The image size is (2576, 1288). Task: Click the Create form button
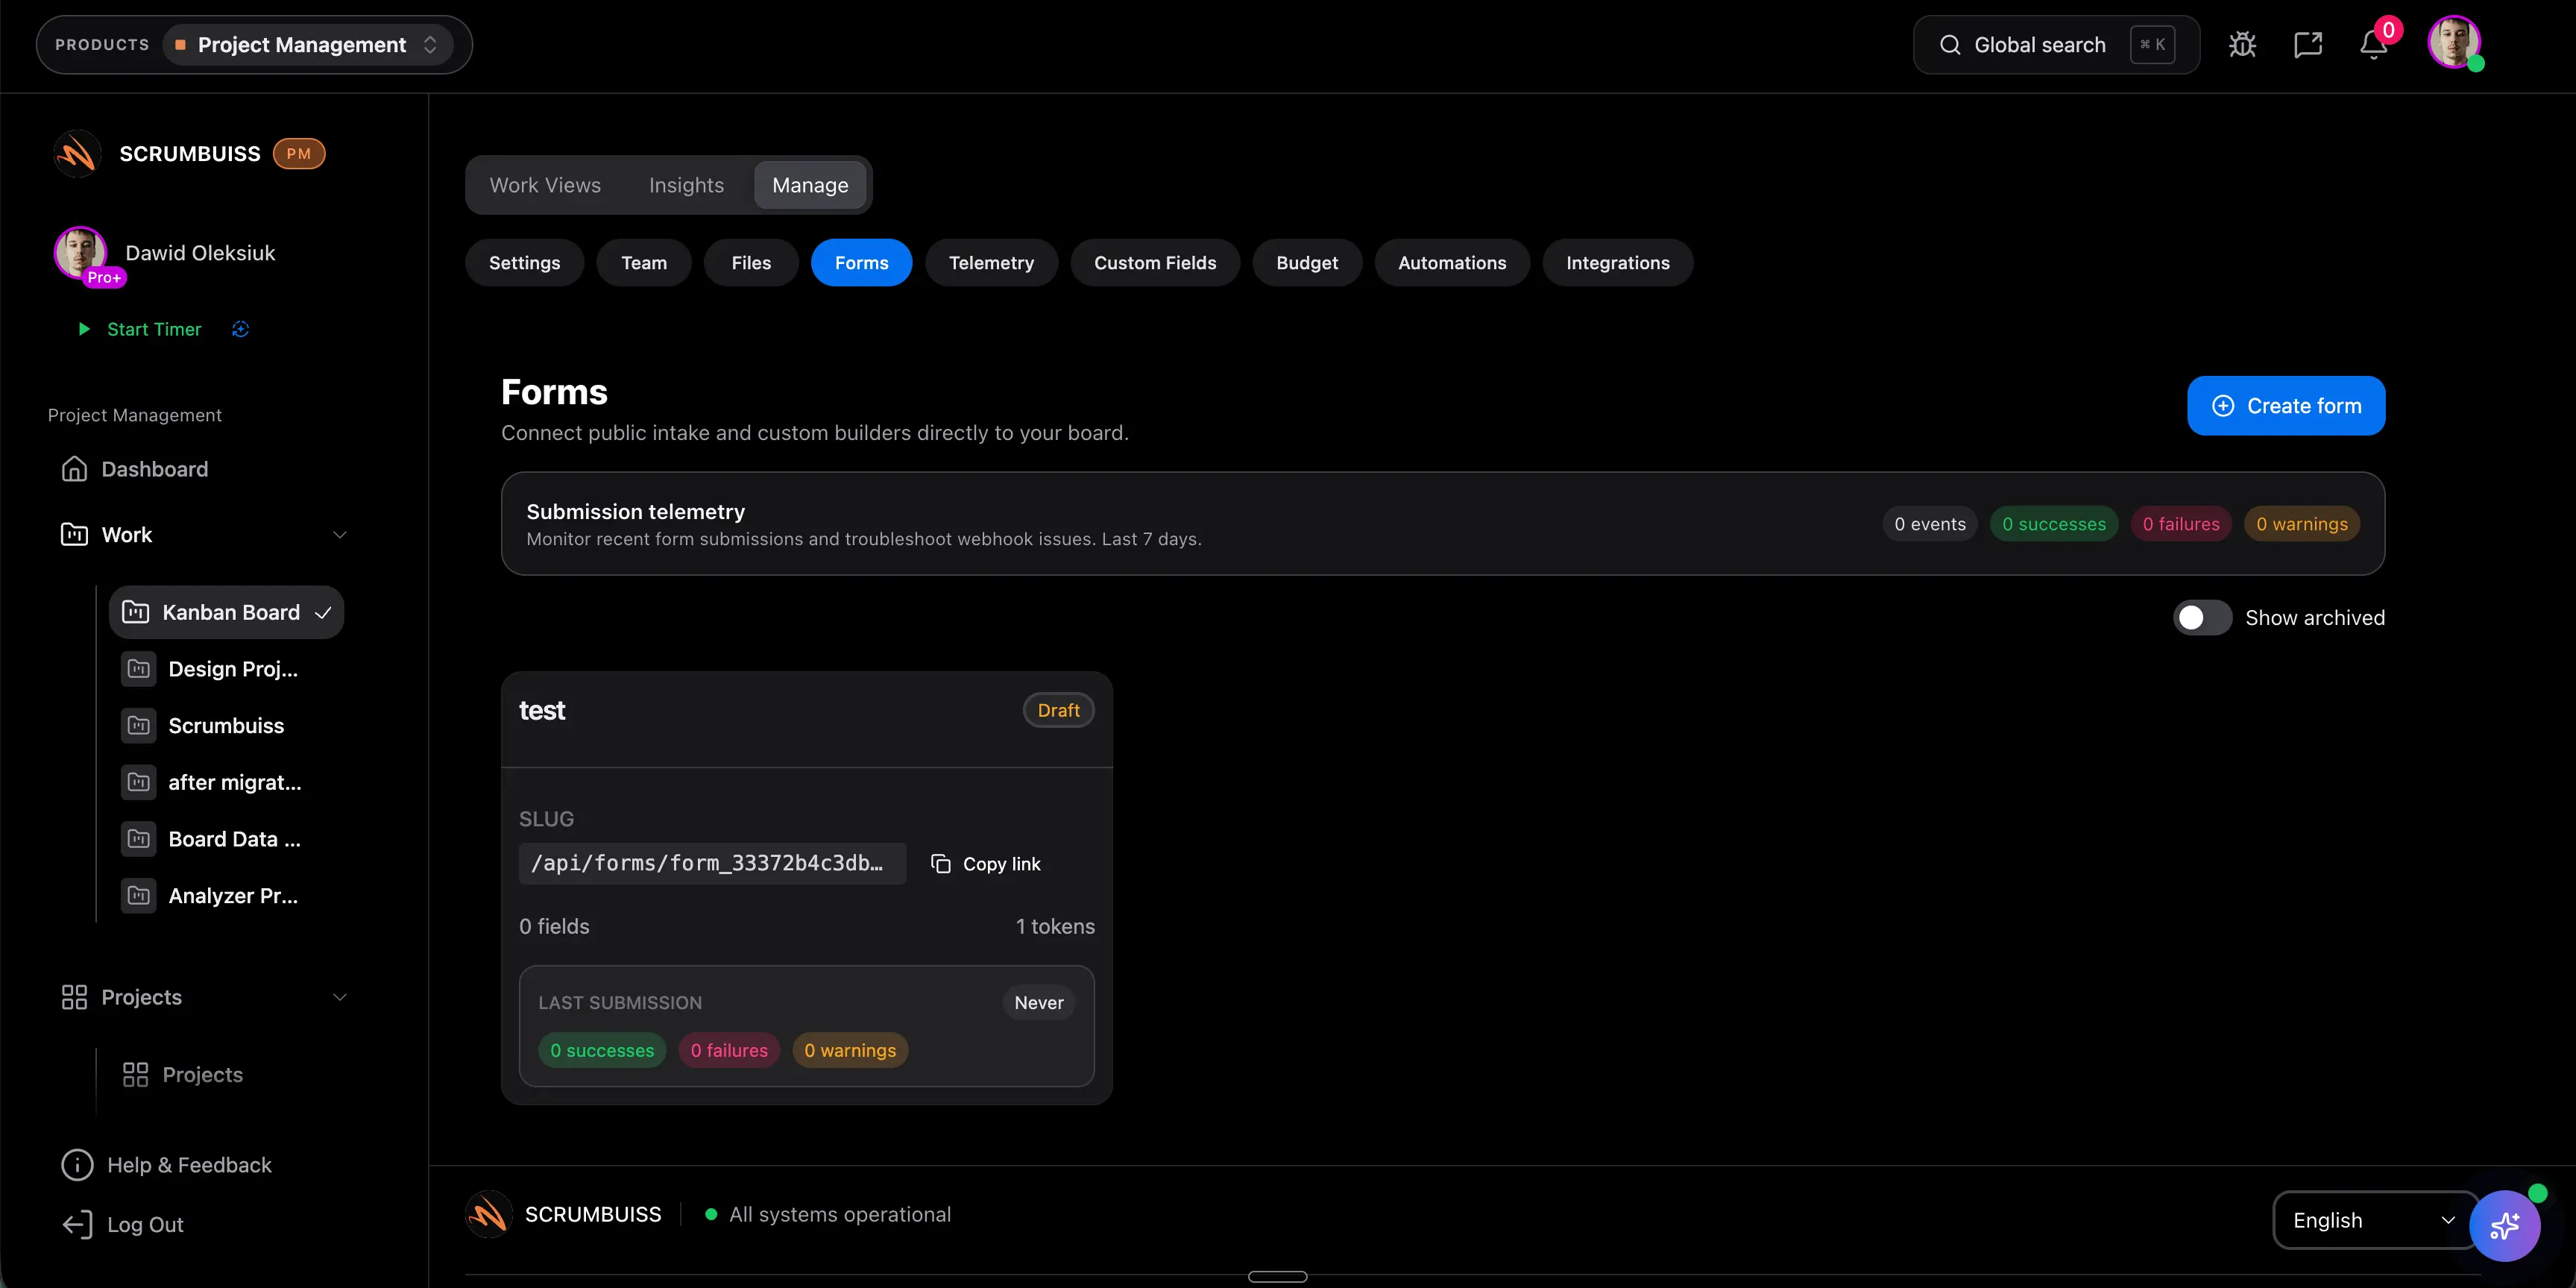(x=2285, y=406)
